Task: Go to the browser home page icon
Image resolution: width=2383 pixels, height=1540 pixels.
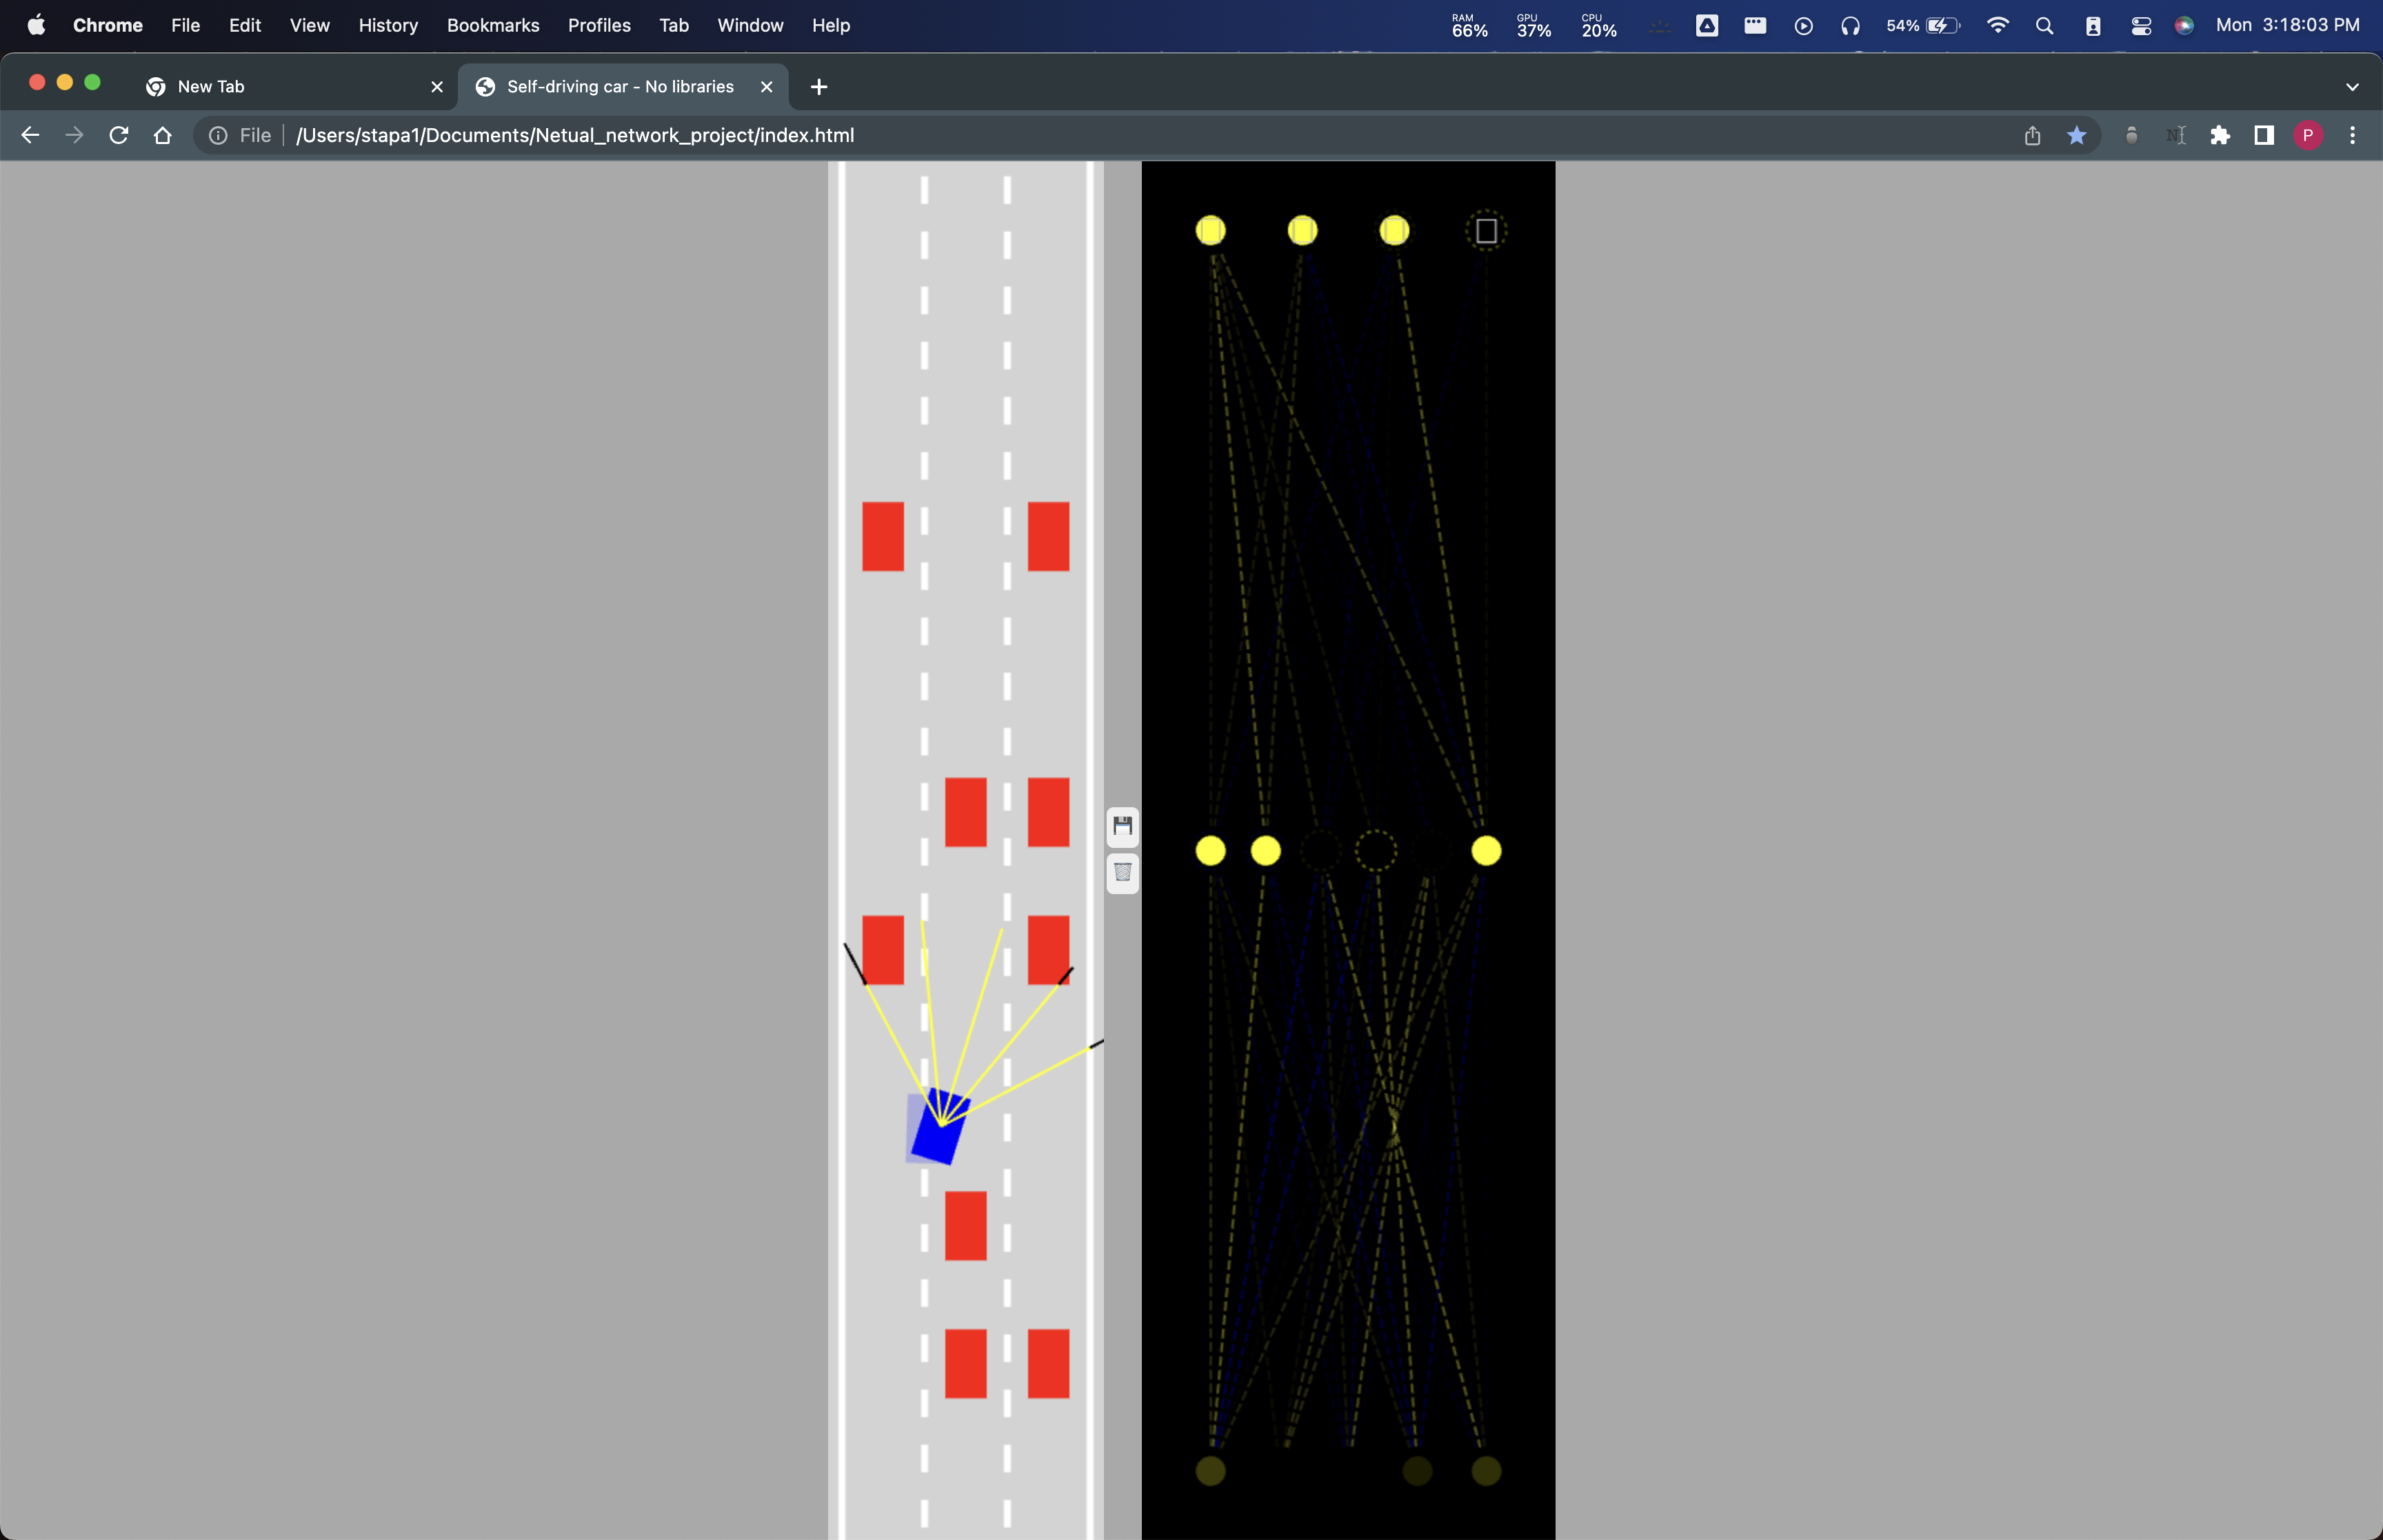Action: [163, 135]
